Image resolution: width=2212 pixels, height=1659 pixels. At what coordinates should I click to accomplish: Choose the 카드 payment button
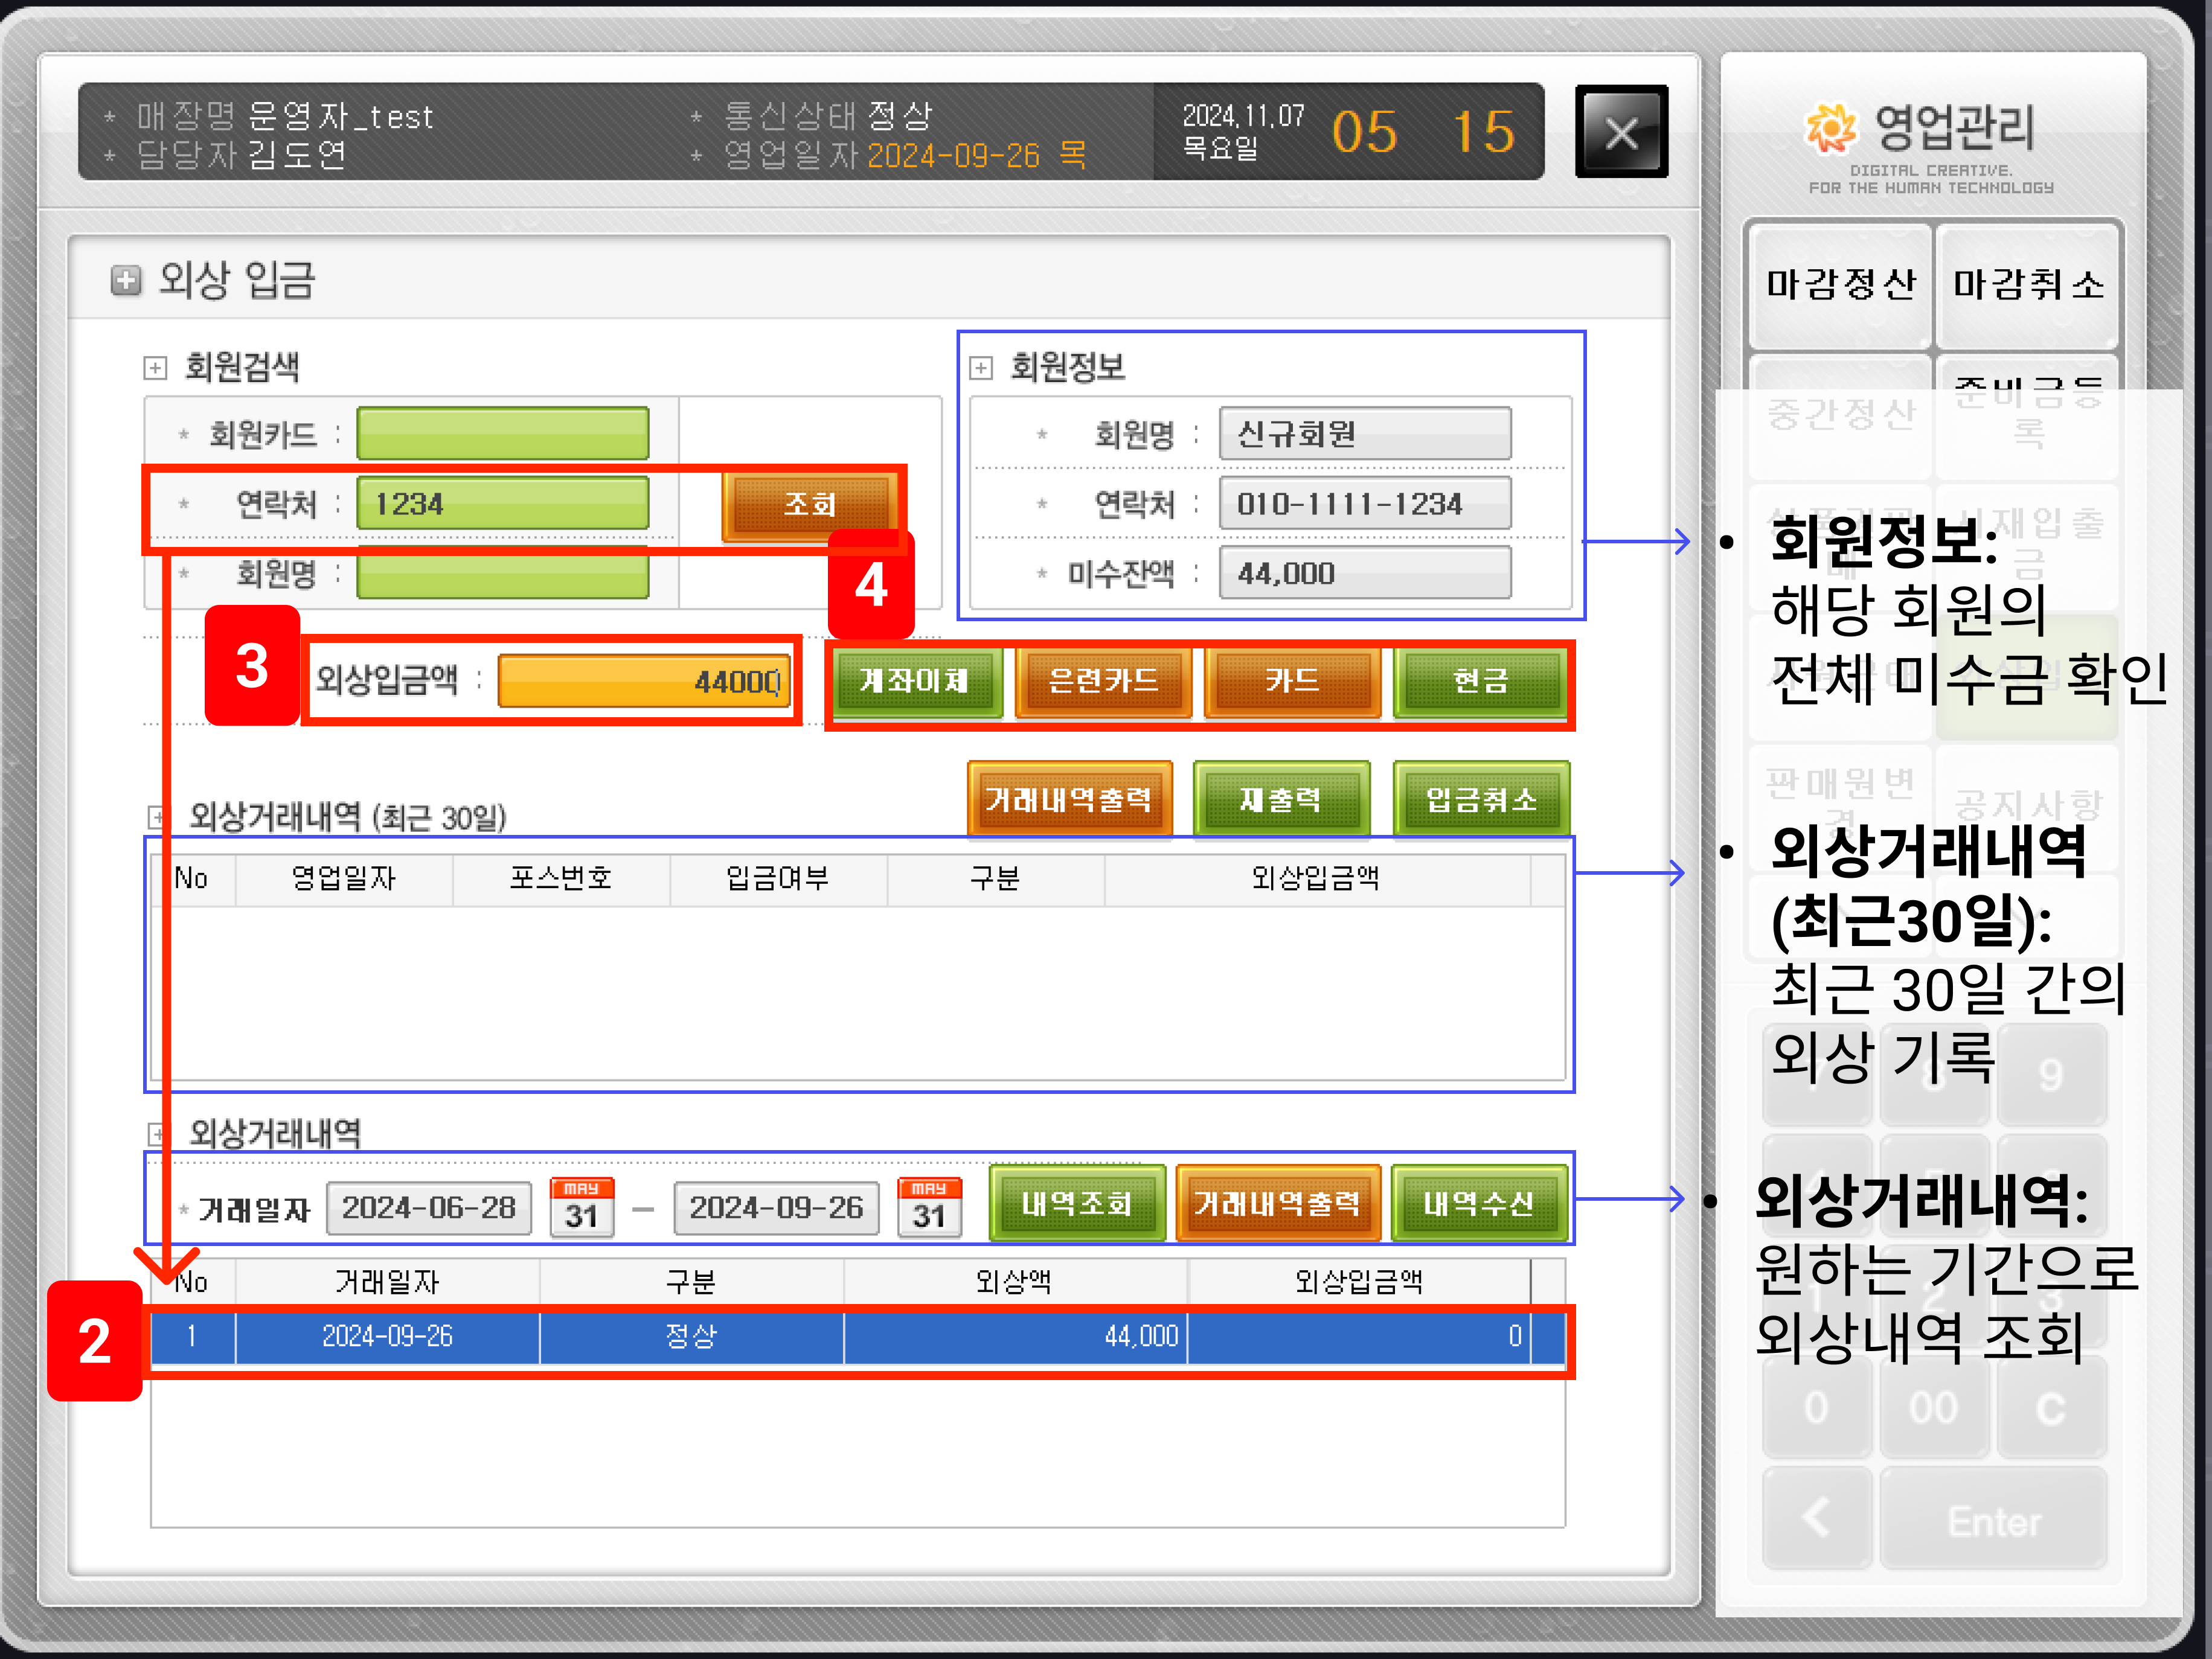click(x=1292, y=681)
